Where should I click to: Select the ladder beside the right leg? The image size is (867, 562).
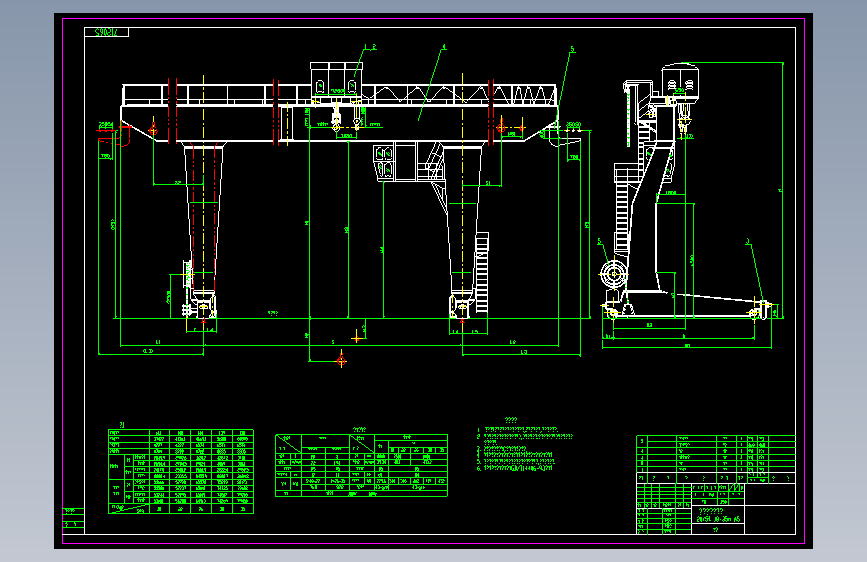482,273
